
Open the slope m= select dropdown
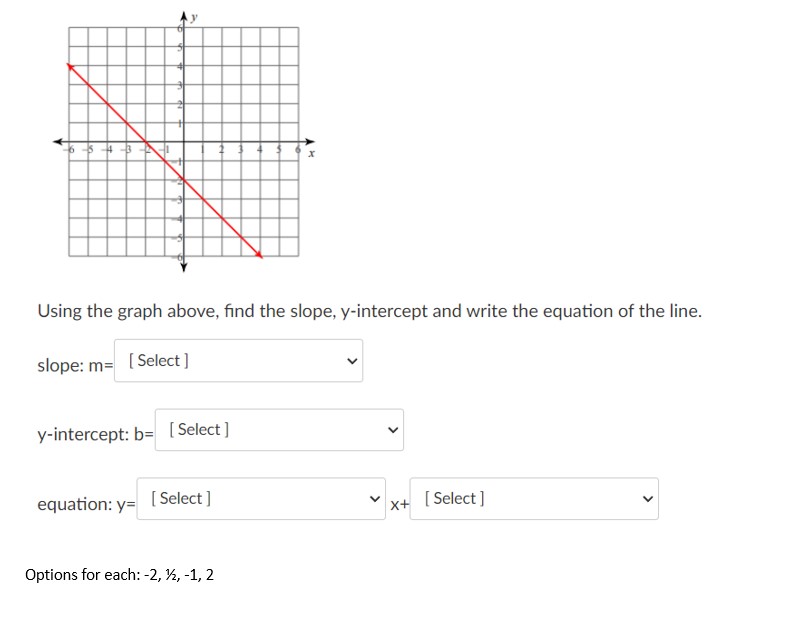238,360
